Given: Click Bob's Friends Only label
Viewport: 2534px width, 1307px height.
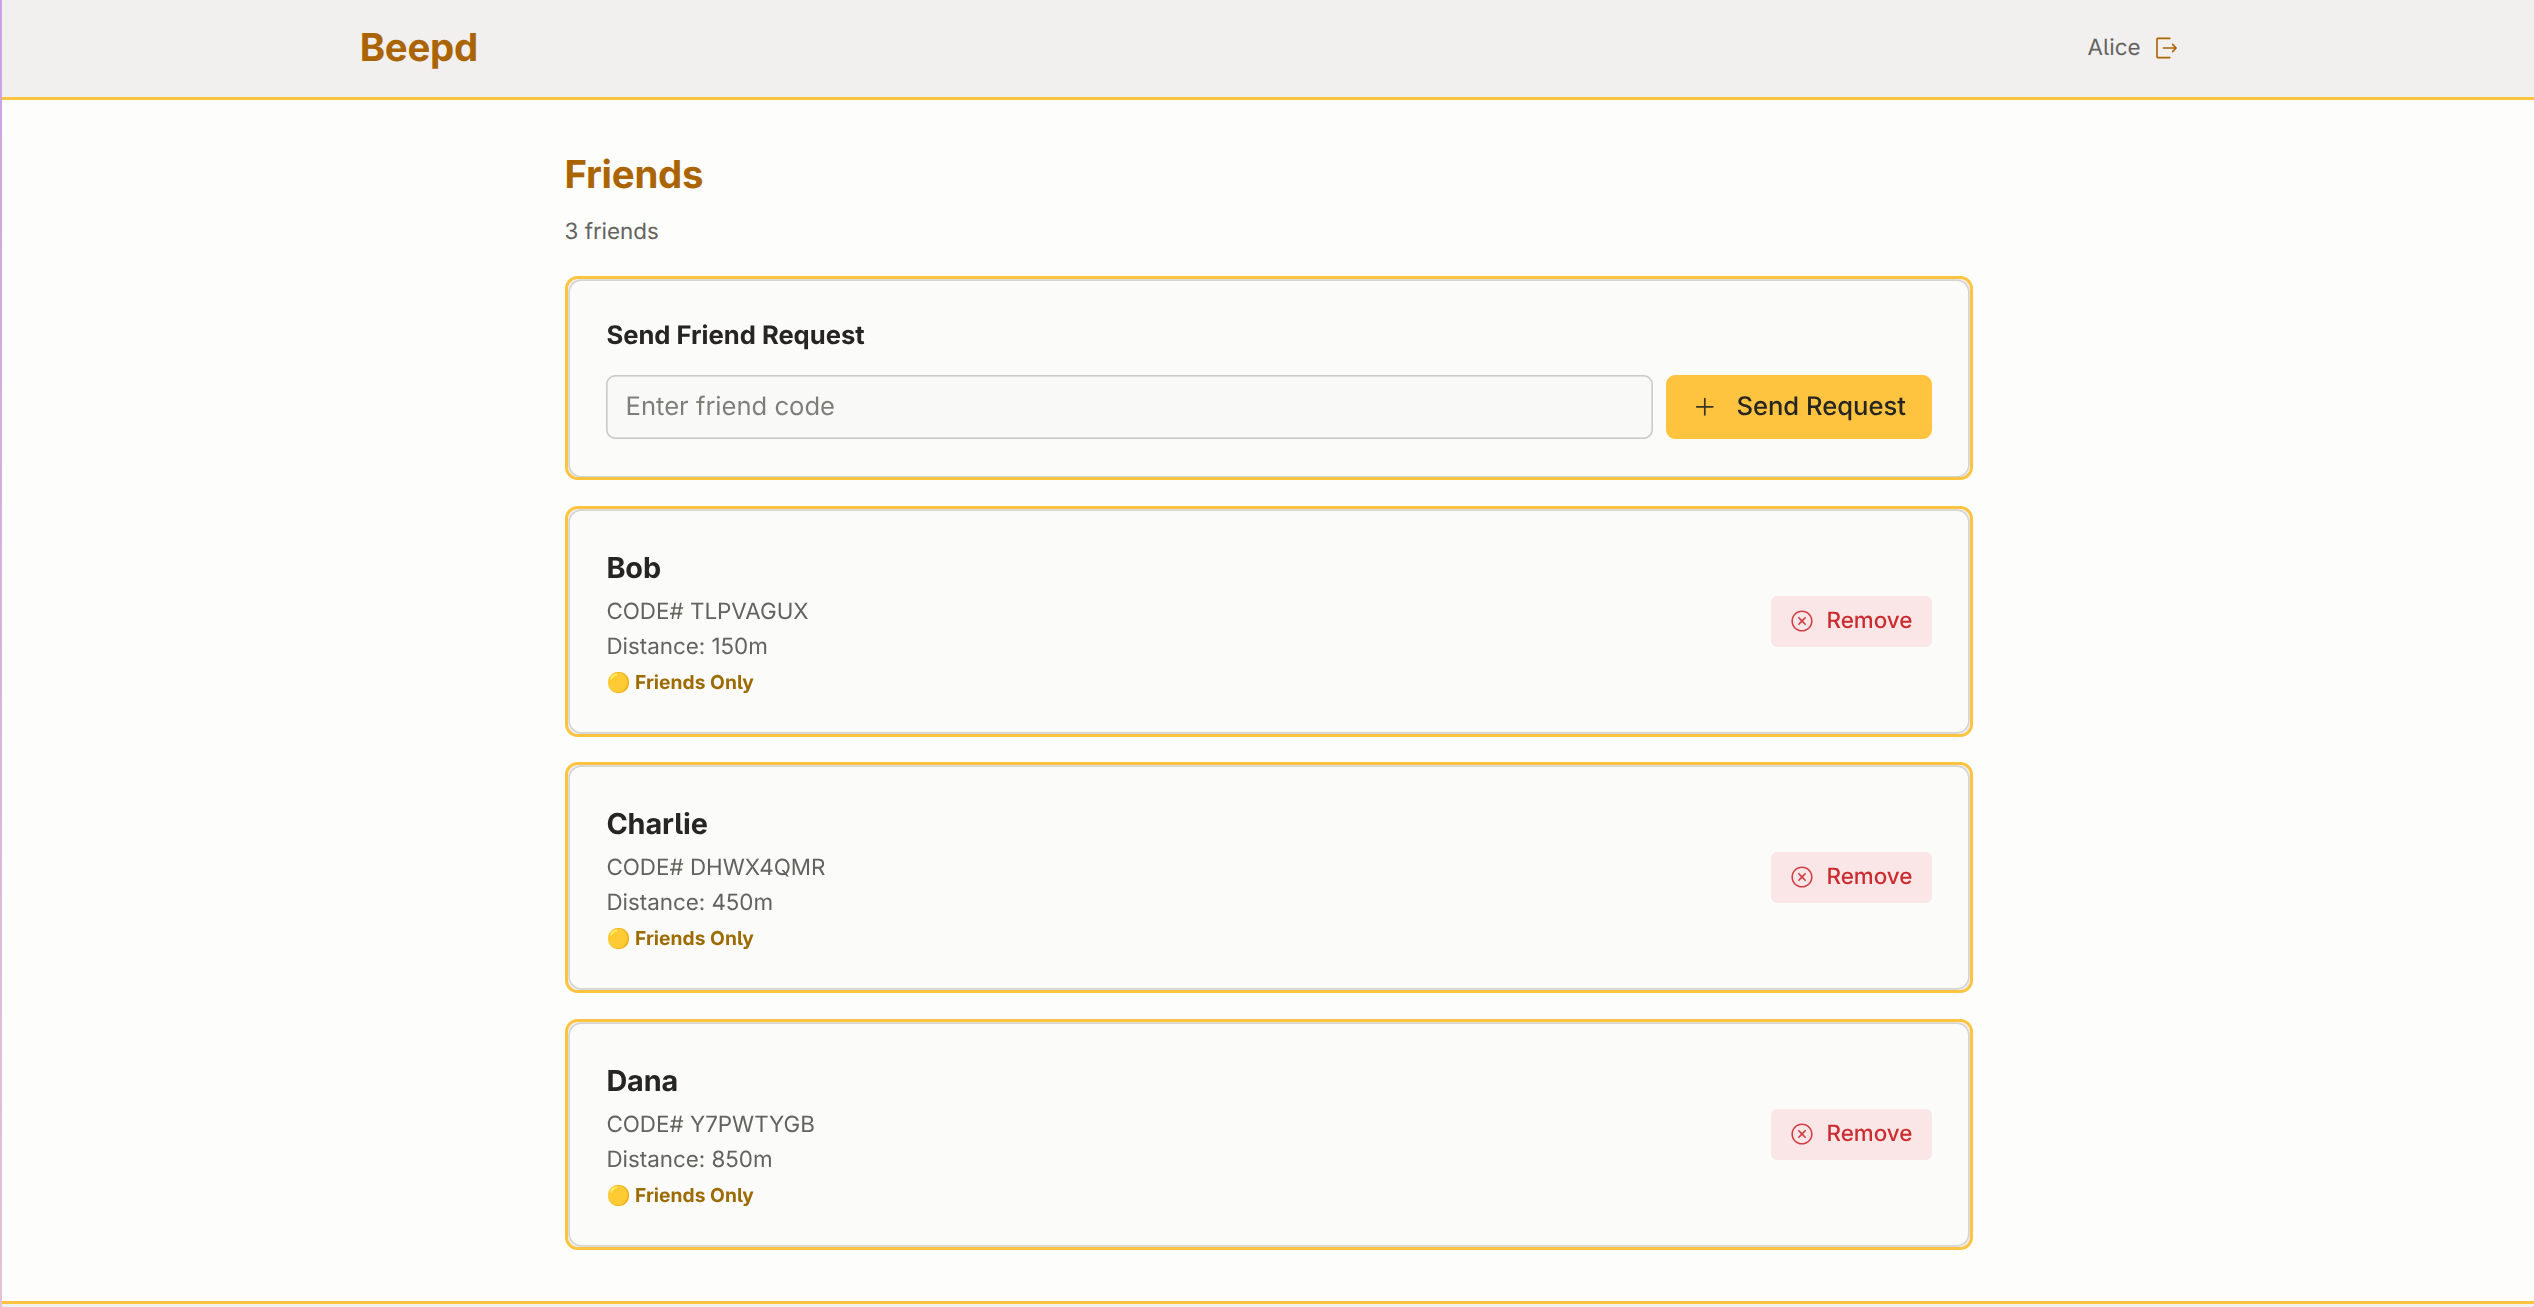Looking at the screenshot, I should 693,683.
